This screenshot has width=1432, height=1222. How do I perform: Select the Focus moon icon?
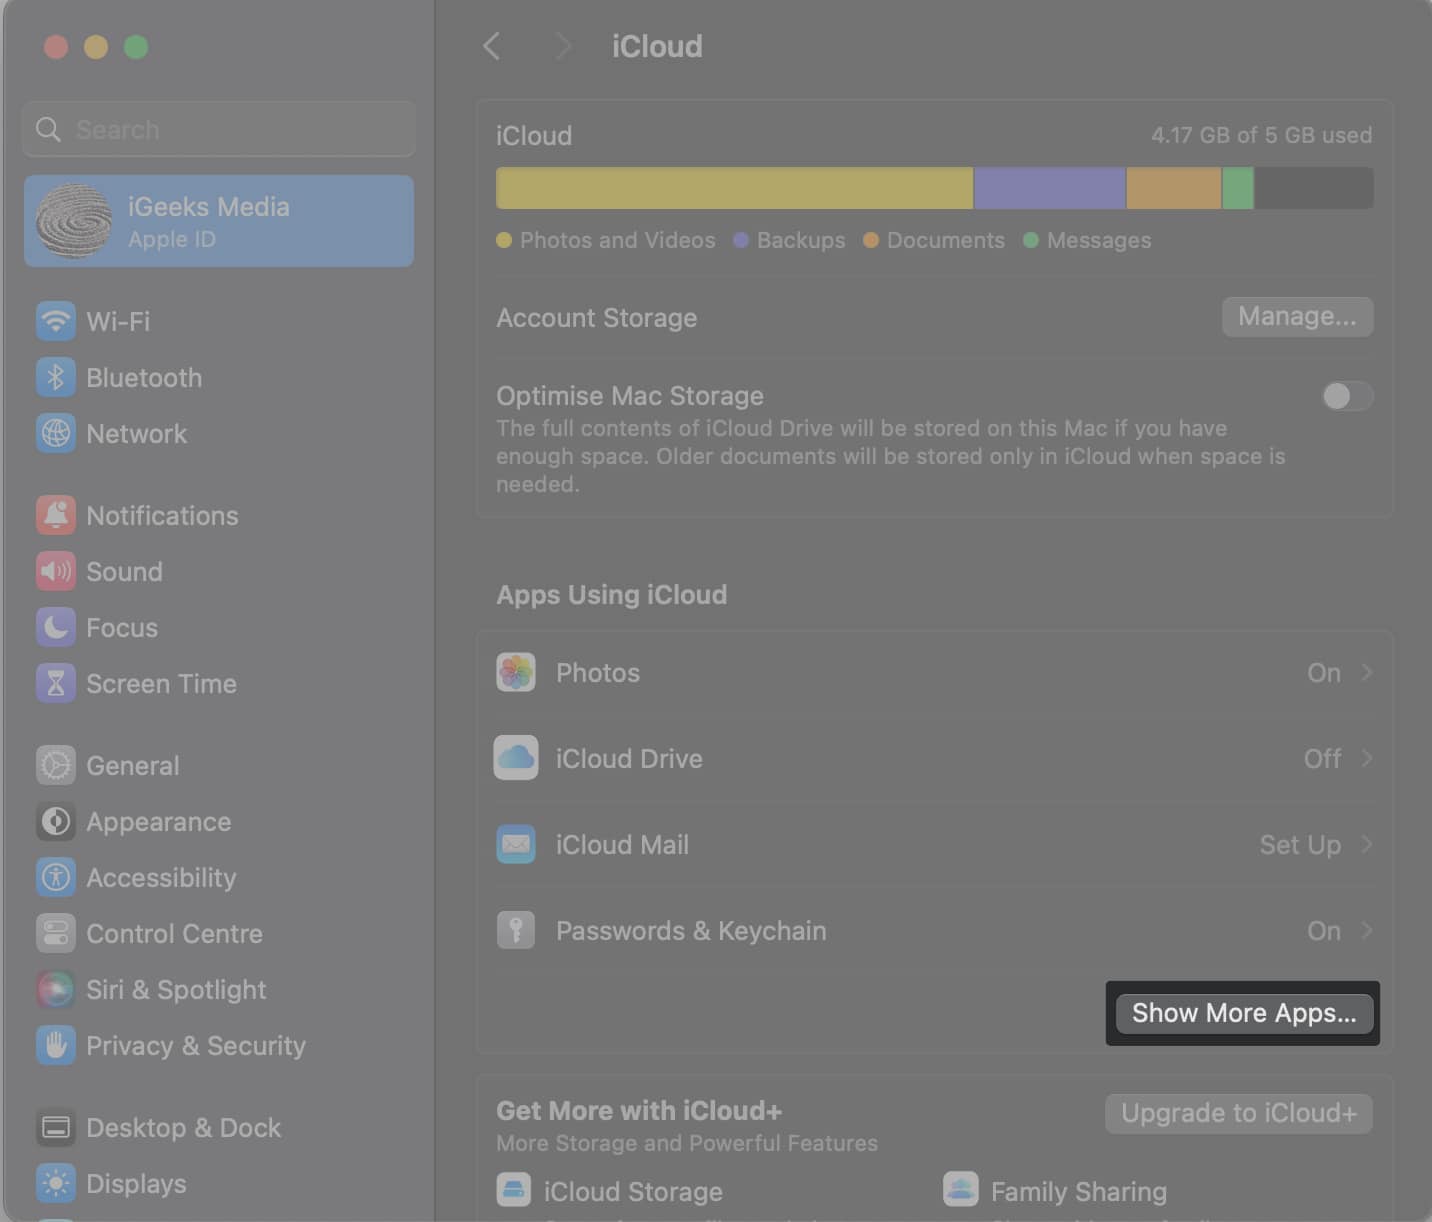click(x=56, y=627)
